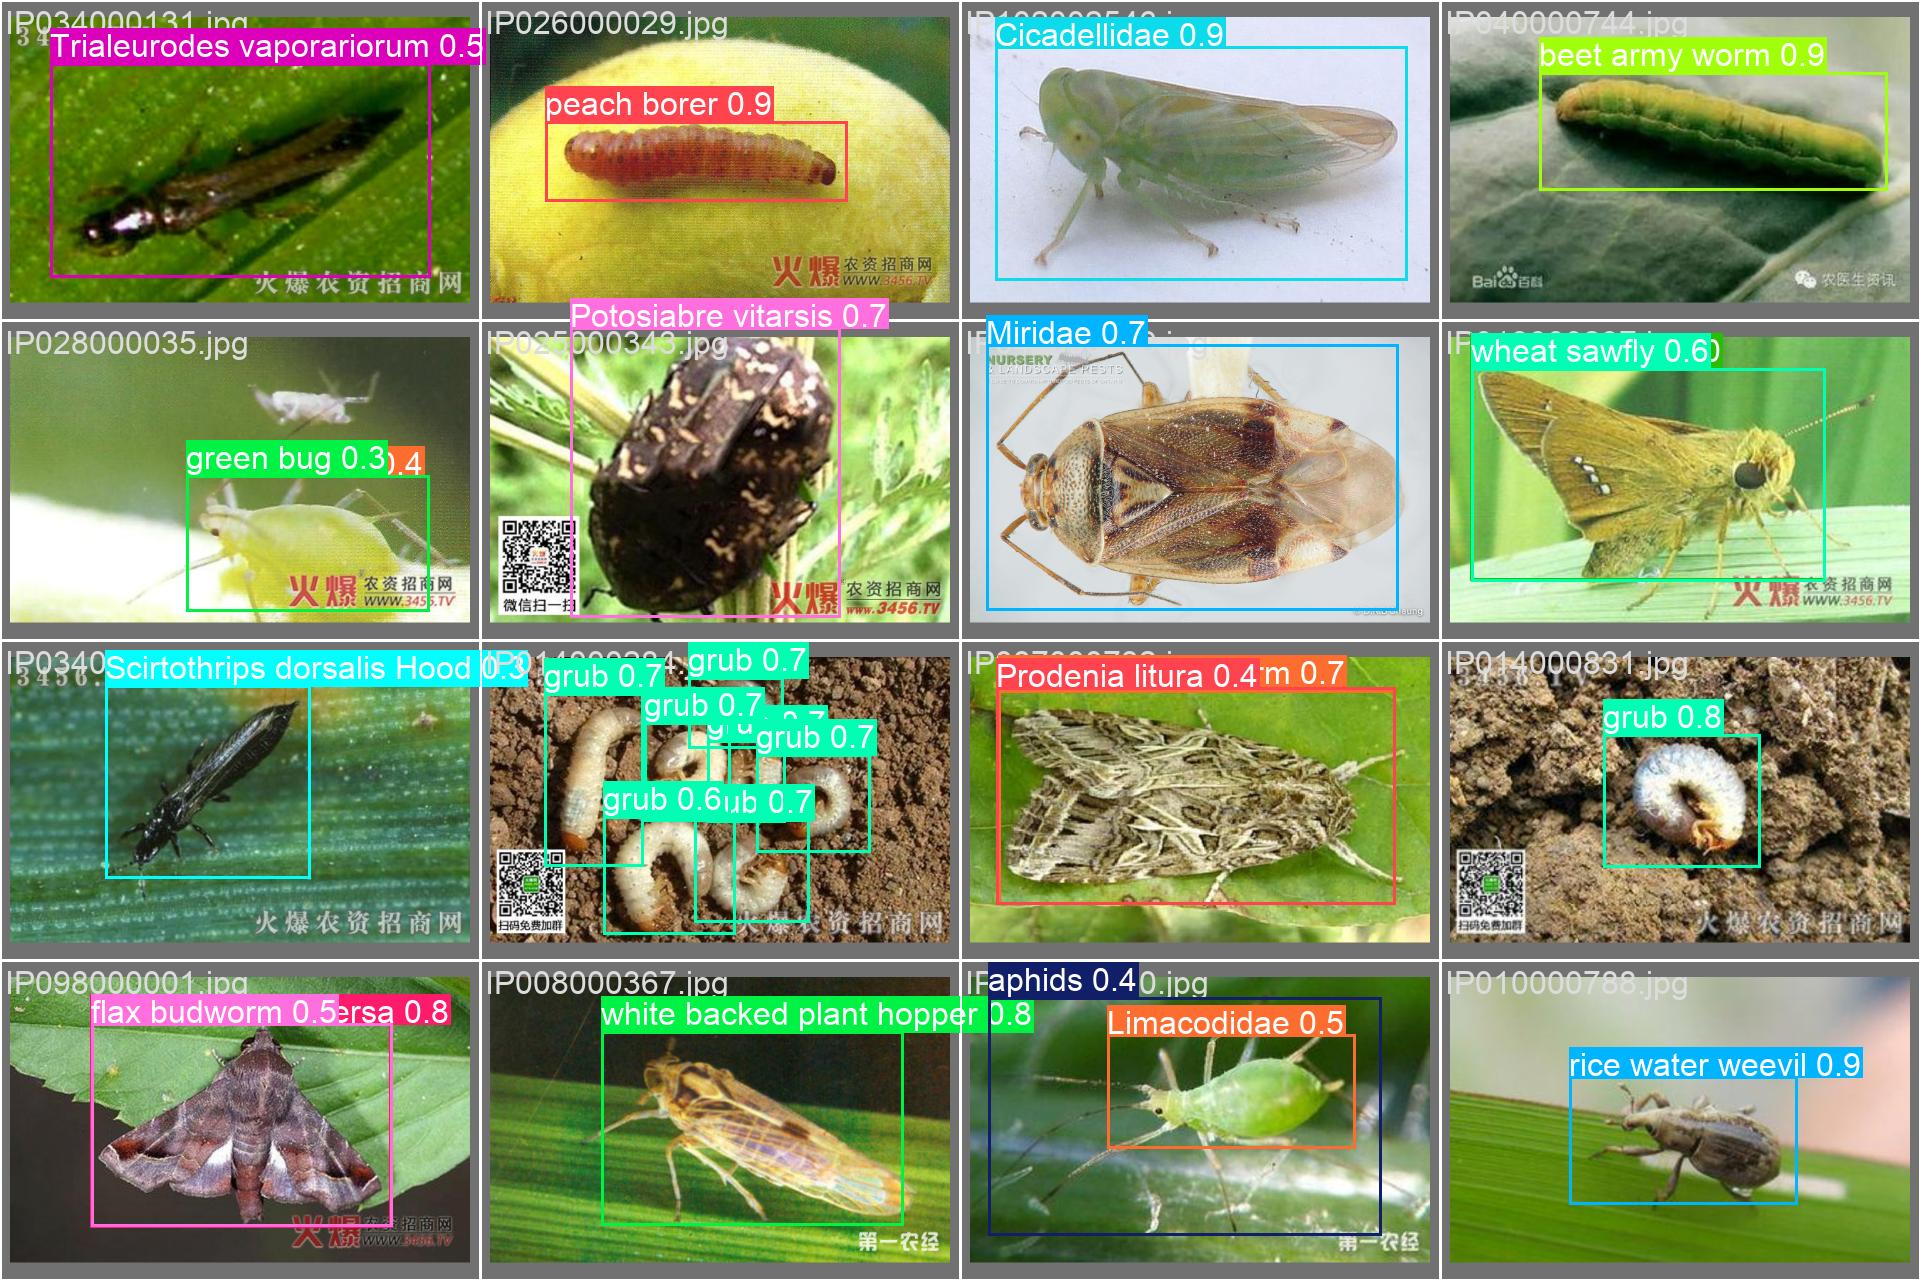Select the flax budworm moth image

point(240,1120)
